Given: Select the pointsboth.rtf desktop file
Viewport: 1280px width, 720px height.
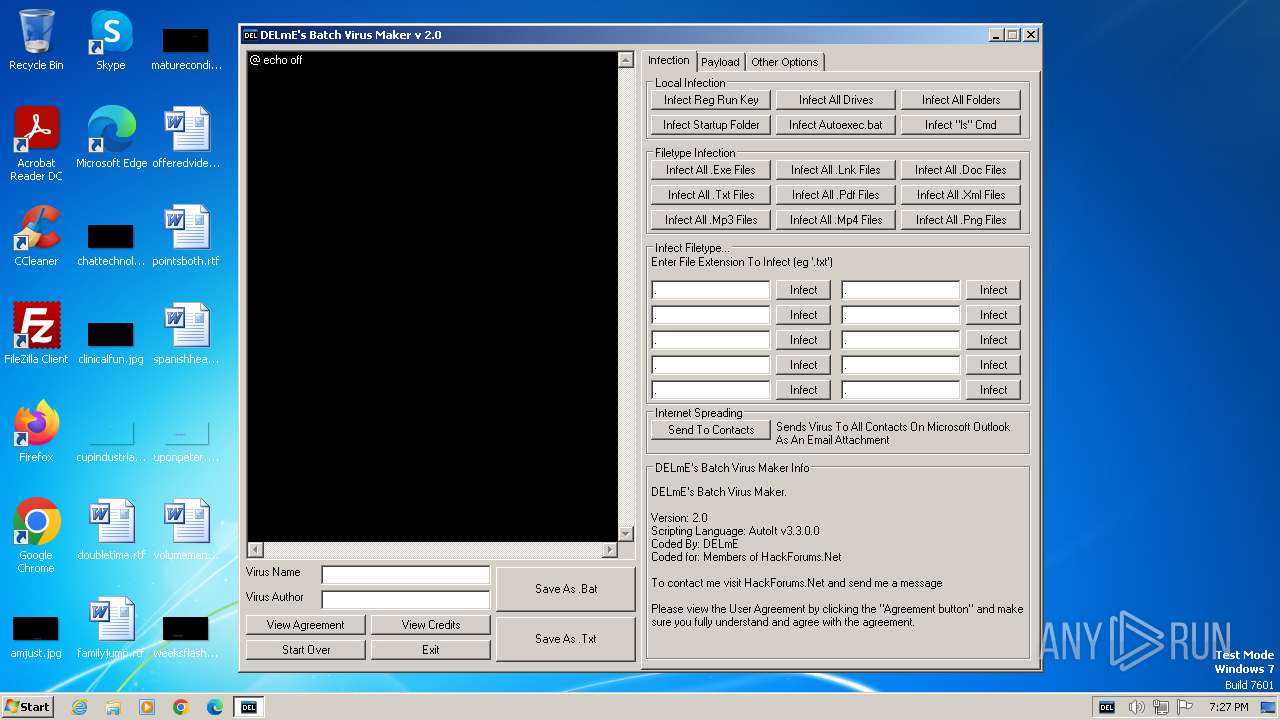Looking at the screenshot, I should click(186, 236).
